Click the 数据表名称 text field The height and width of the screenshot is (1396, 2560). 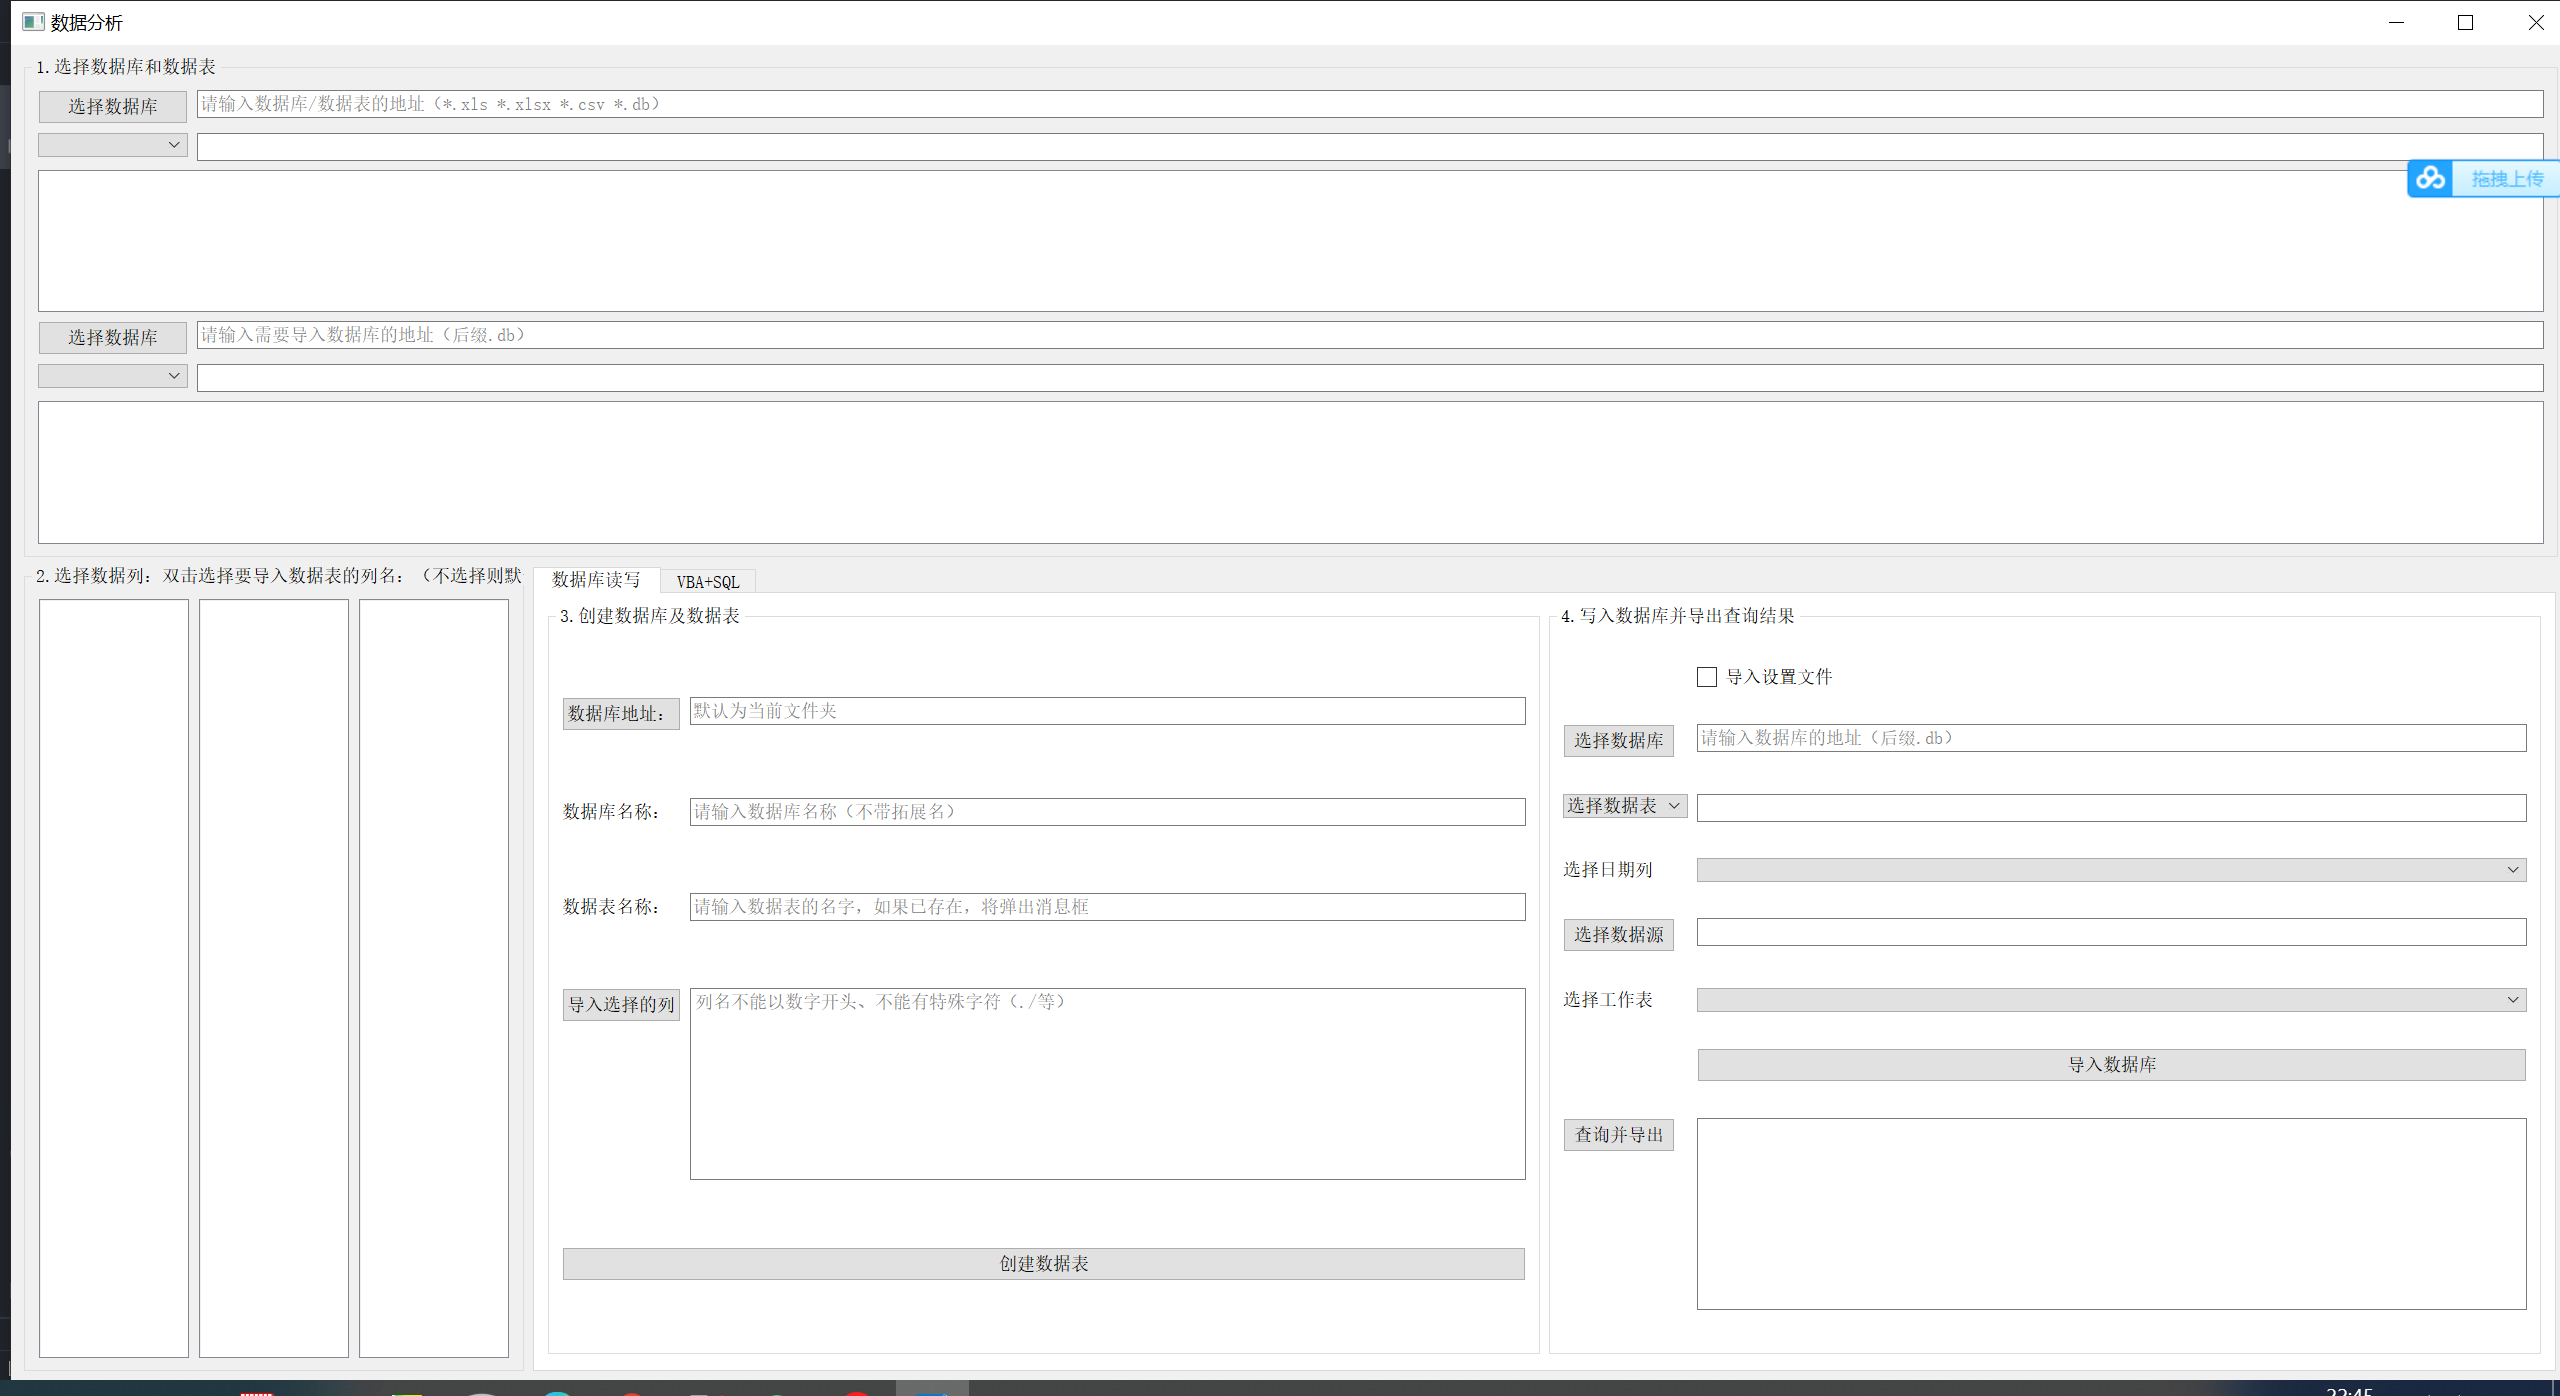[1107, 907]
